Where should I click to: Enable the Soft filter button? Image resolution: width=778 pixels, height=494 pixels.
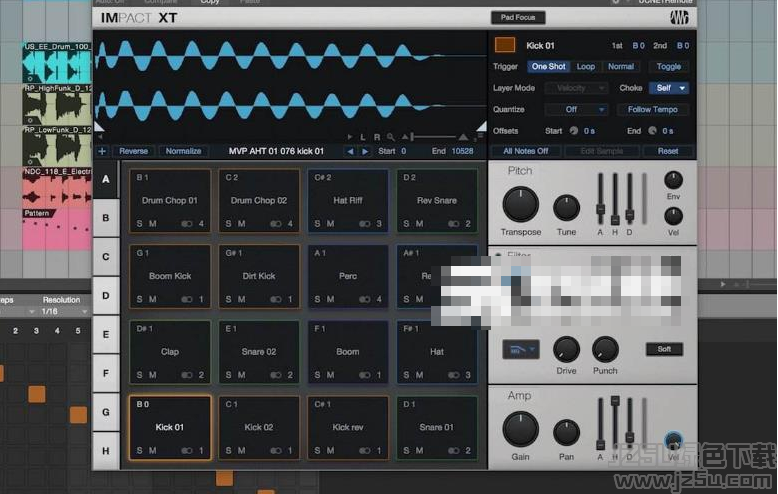(664, 349)
